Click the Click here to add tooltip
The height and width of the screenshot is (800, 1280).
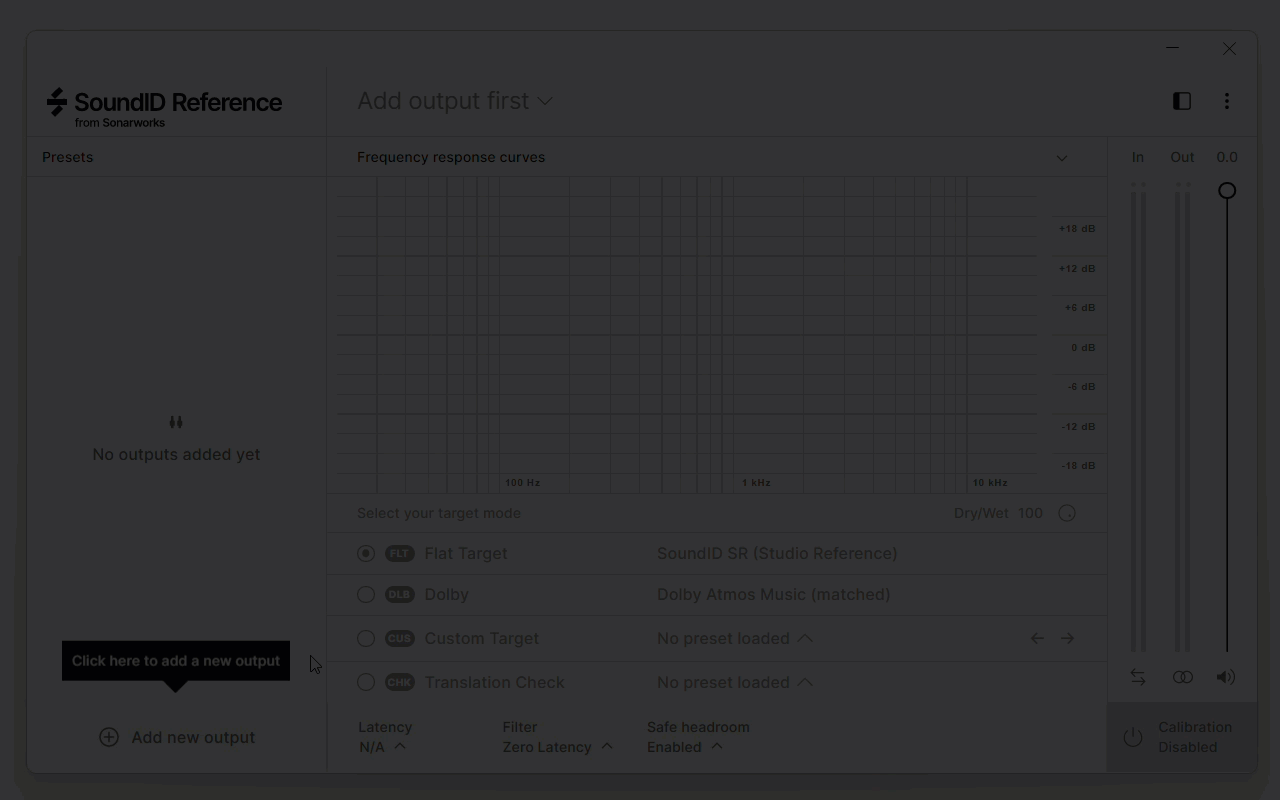pyautogui.click(x=176, y=661)
